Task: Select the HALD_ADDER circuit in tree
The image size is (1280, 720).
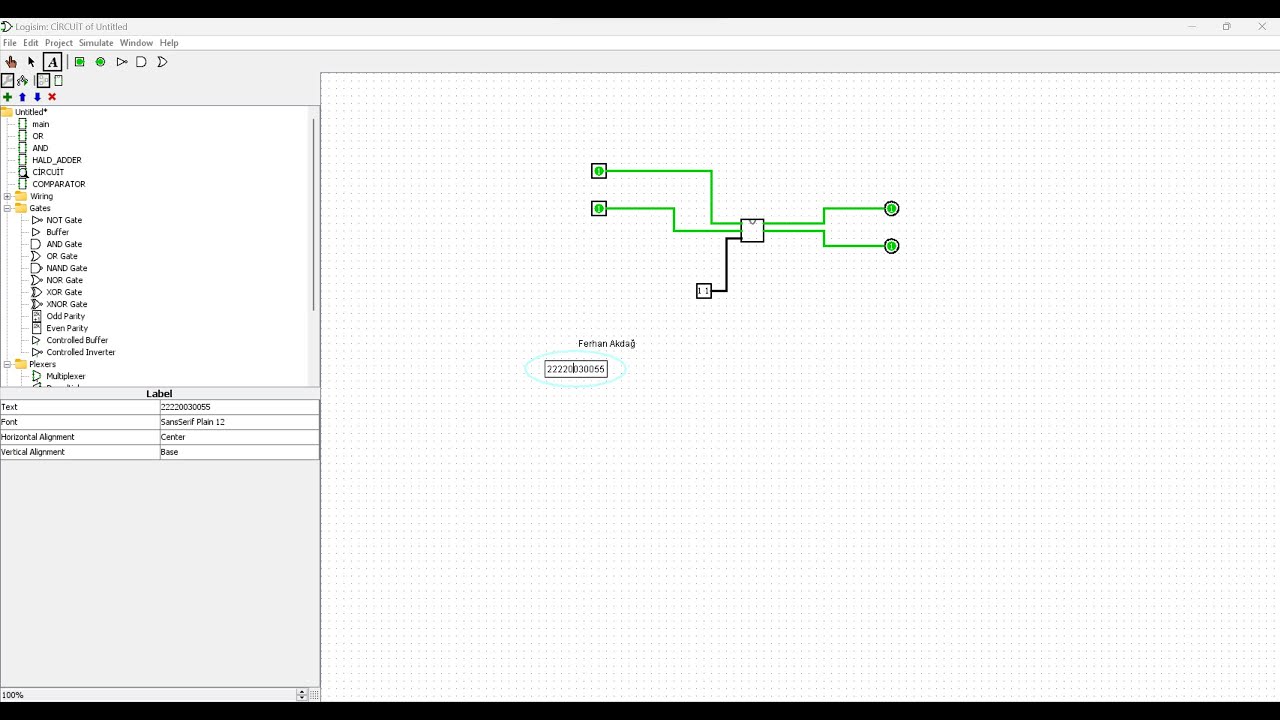Action: [x=56, y=160]
